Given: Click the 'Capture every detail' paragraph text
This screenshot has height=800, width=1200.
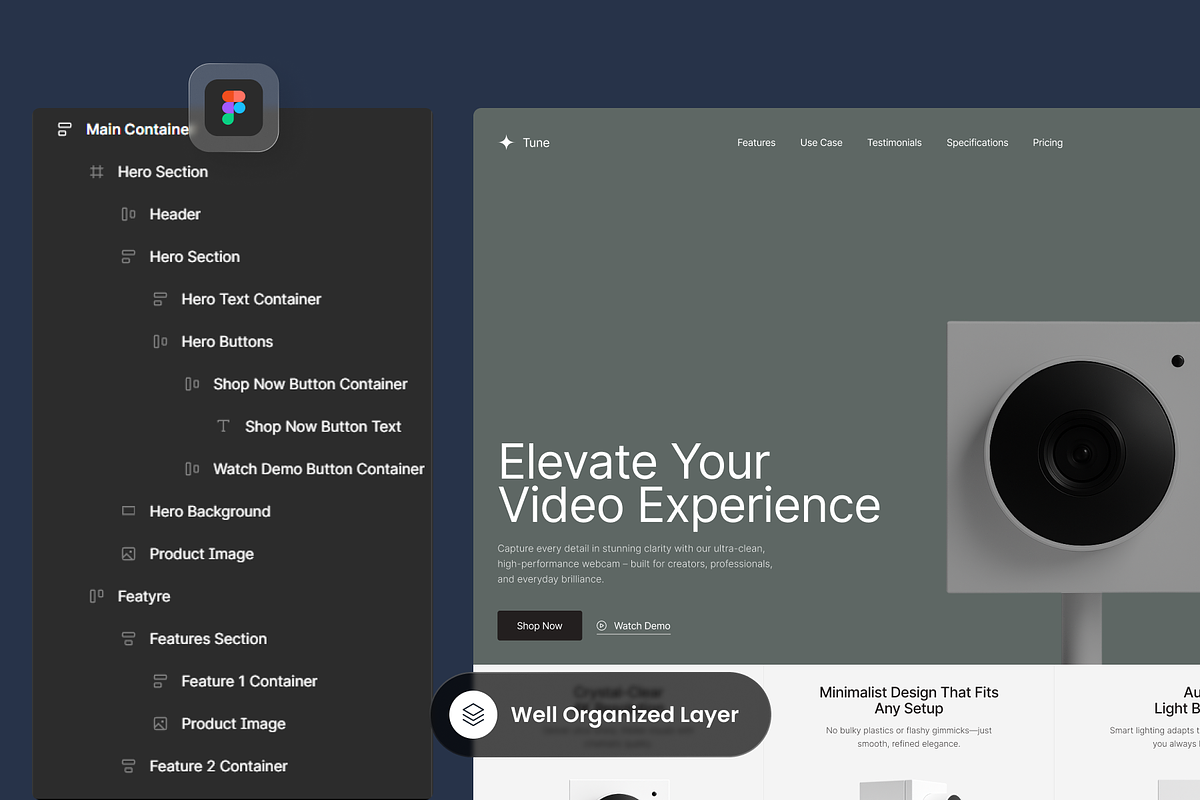Looking at the screenshot, I should click(635, 564).
